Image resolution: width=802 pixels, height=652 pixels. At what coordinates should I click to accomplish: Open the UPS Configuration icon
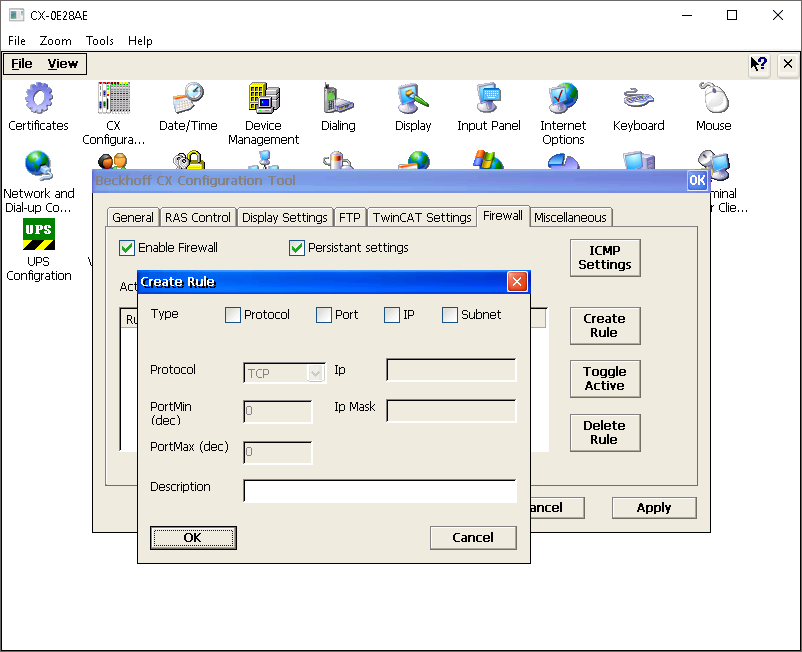point(38,250)
